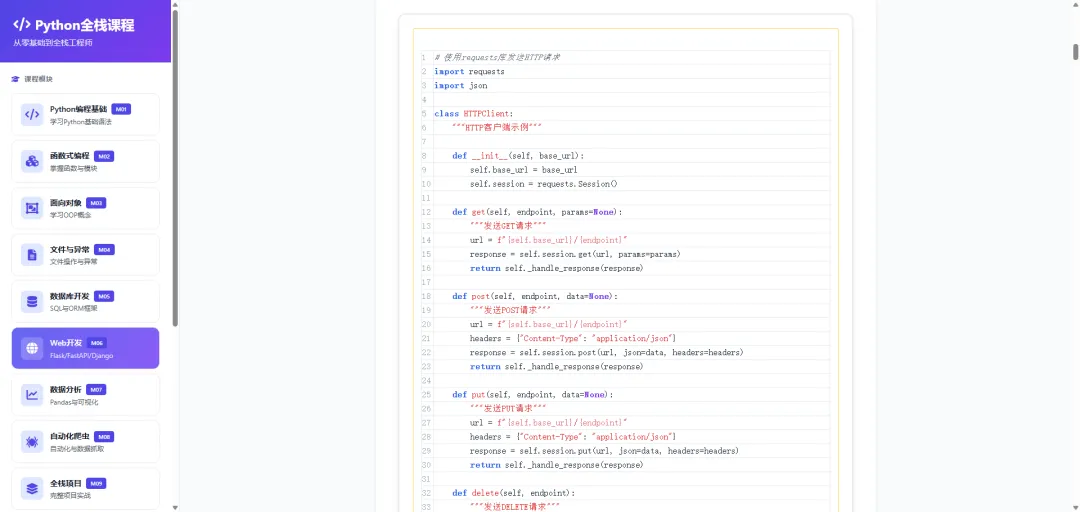Click the graduation cap icon beside 课程模块
The height and width of the screenshot is (512, 1080).
(x=15, y=79)
